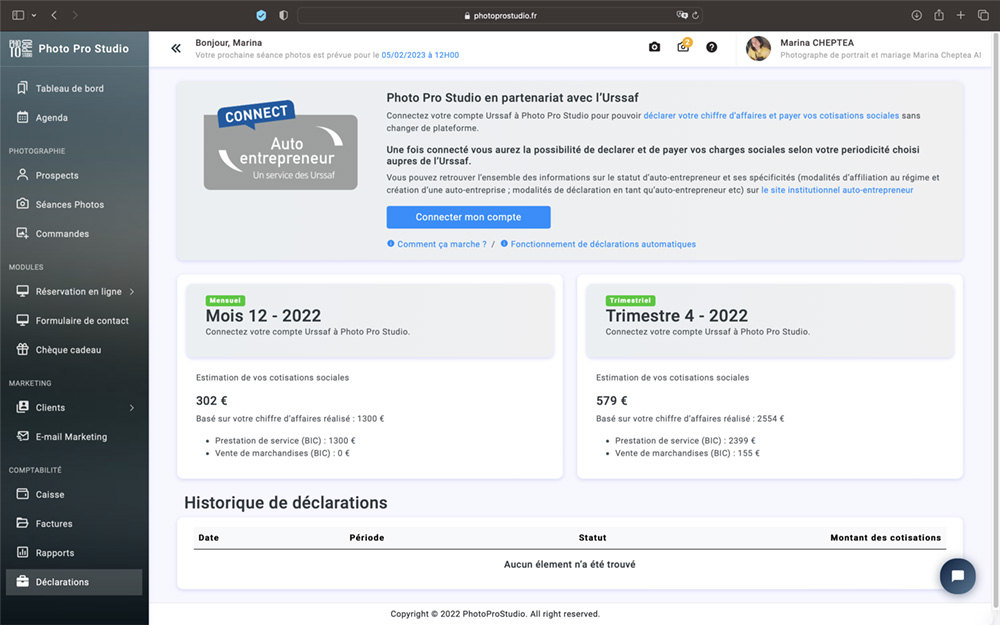The height and width of the screenshot is (625, 1000).
Task: Click the Factures folder icon
Action: point(22,523)
